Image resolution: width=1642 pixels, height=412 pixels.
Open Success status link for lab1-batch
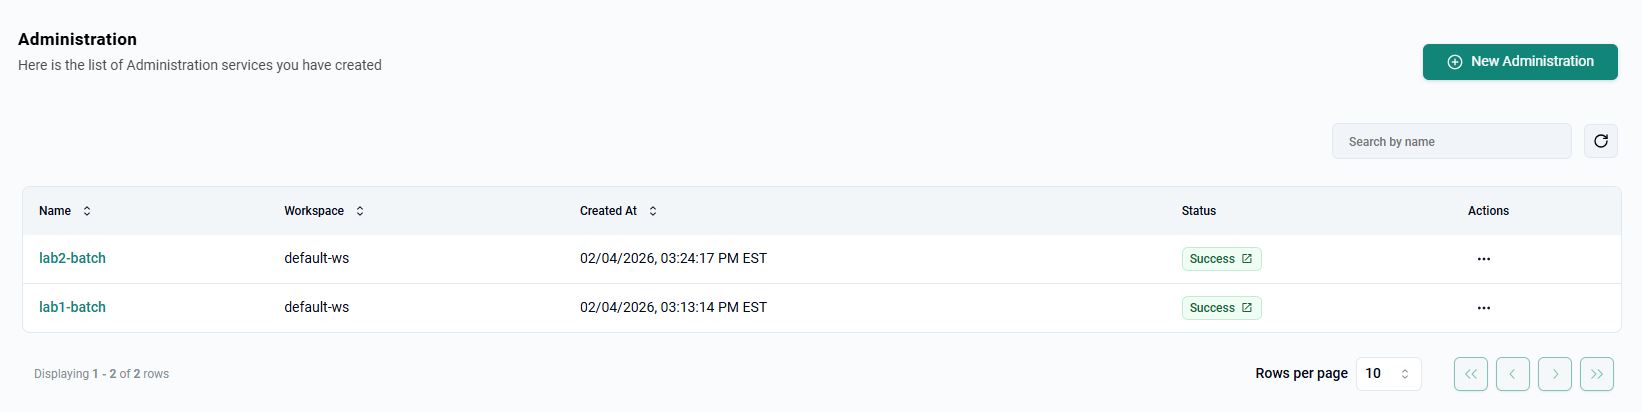(1221, 308)
